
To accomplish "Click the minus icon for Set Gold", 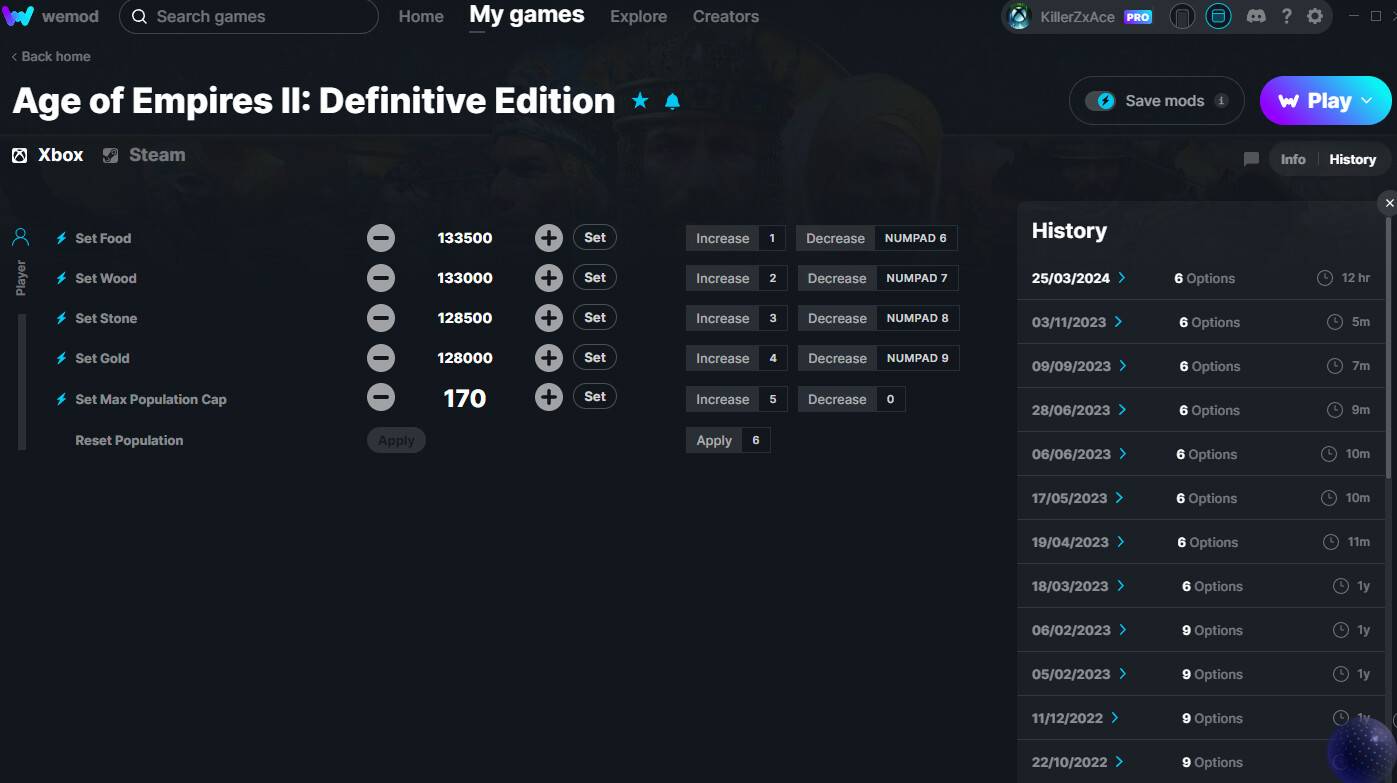I will point(381,358).
